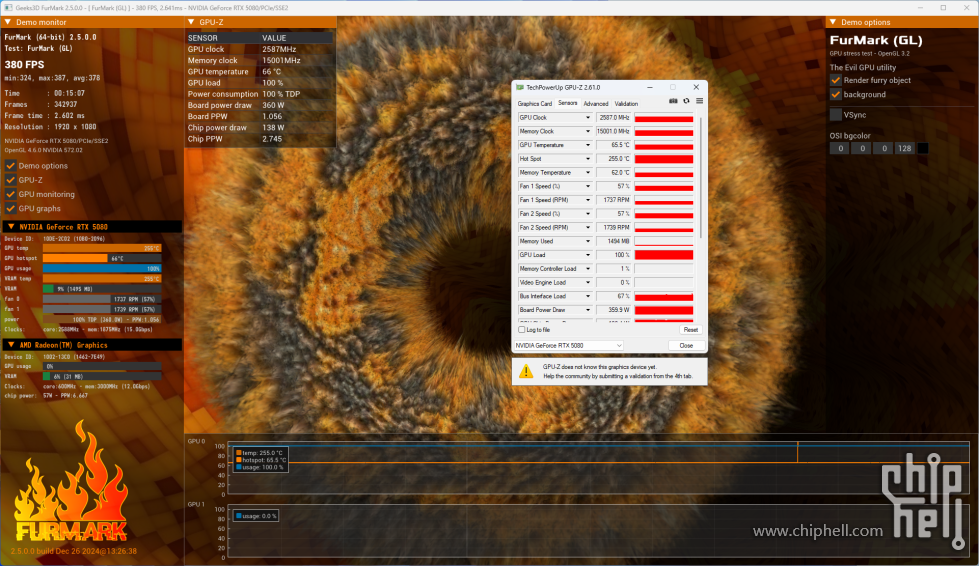This screenshot has height=566, width=979.
Task: Collapse the Demo monitor panel
Action: (8, 22)
